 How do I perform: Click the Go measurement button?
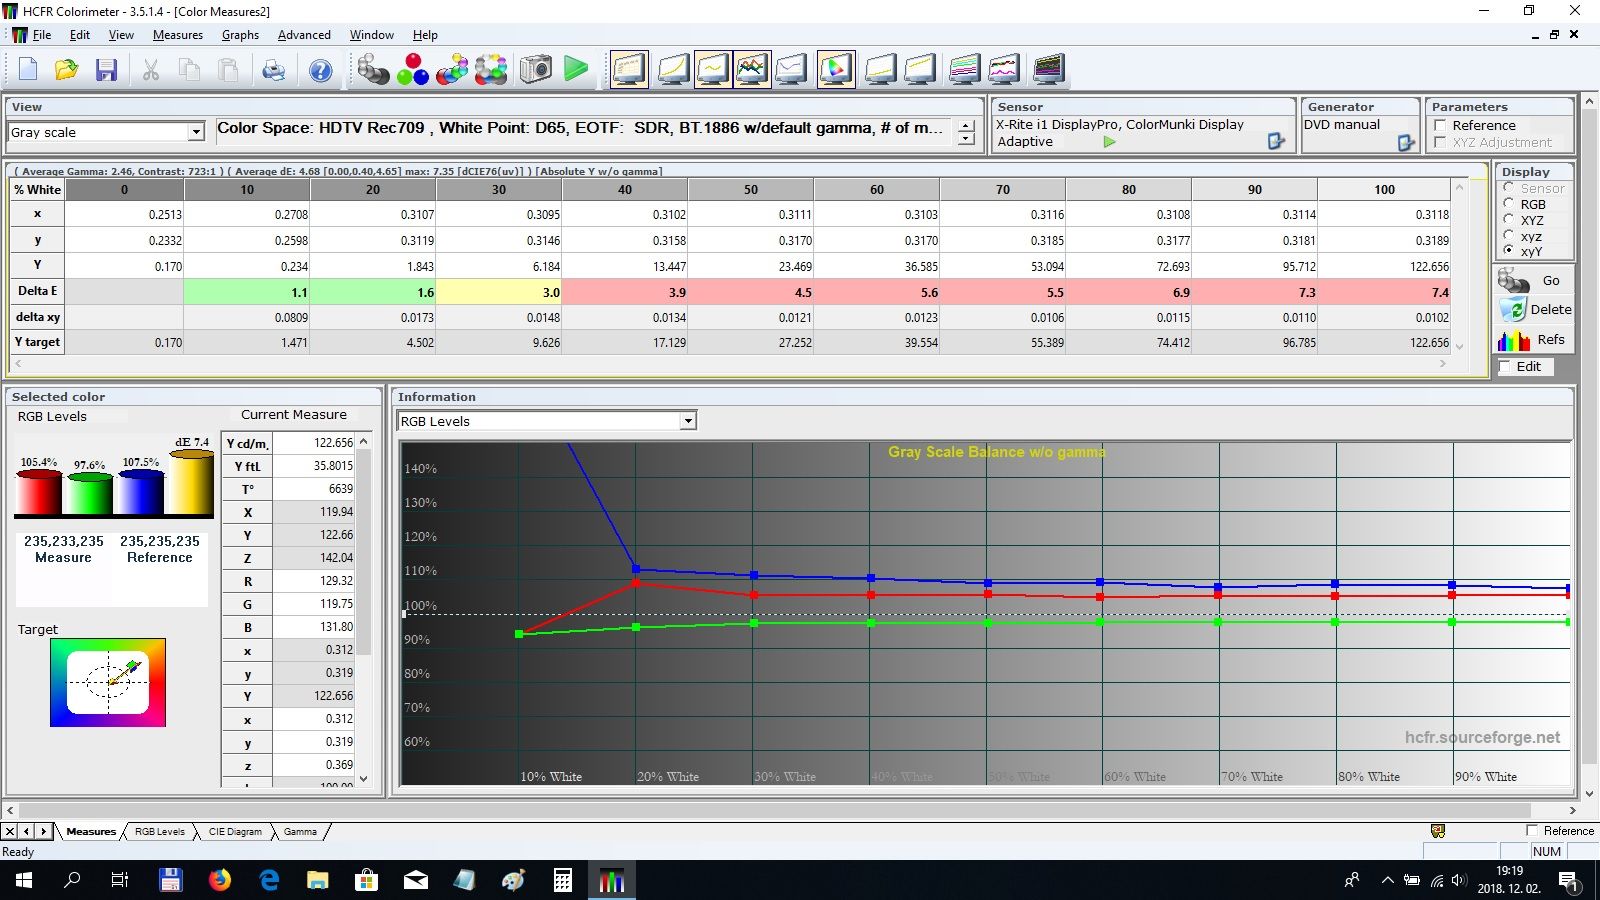point(1534,281)
